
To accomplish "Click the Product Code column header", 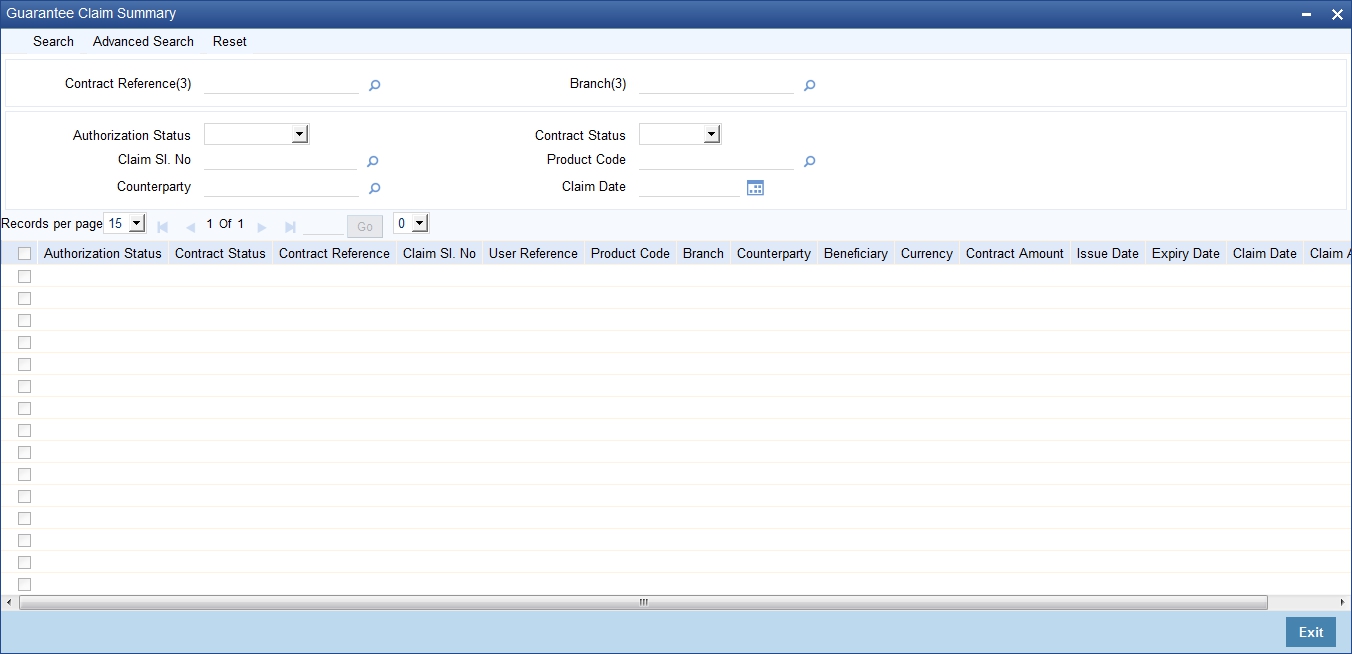I will tap(630, 254).
